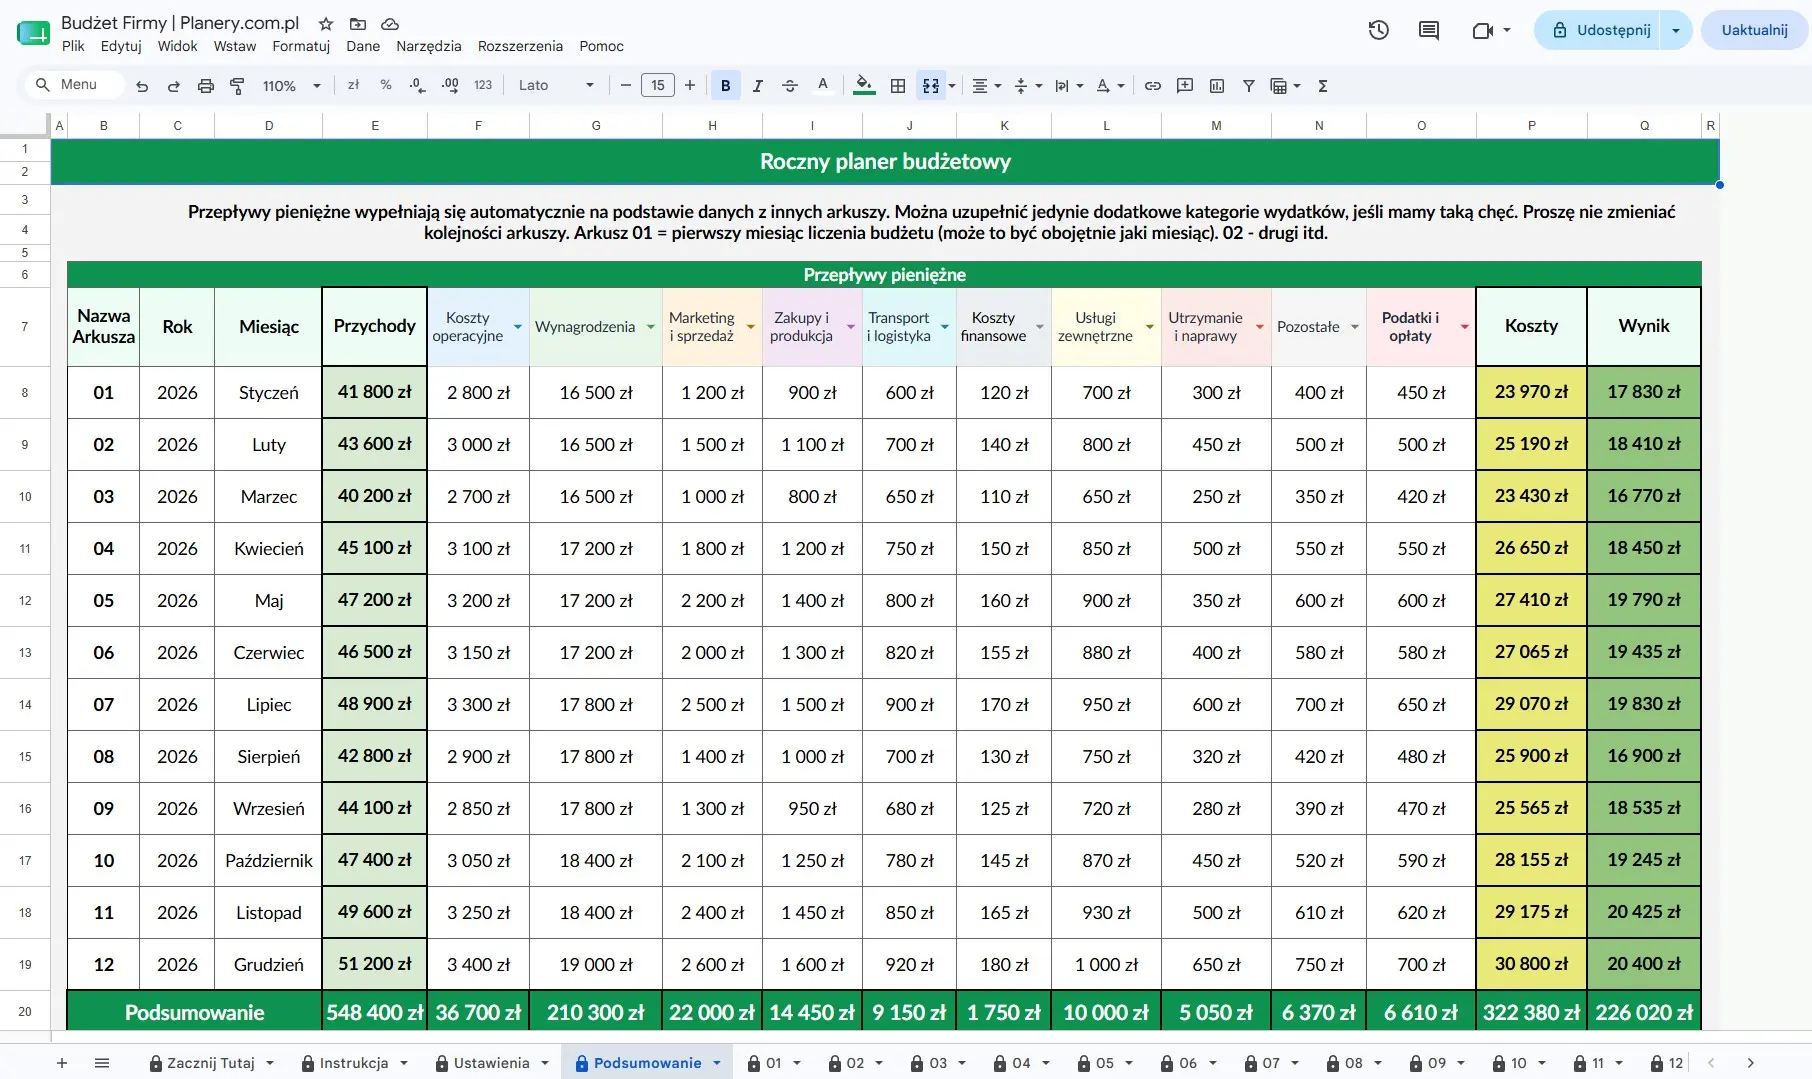Toggle merge cells

(x=931, y=86)
